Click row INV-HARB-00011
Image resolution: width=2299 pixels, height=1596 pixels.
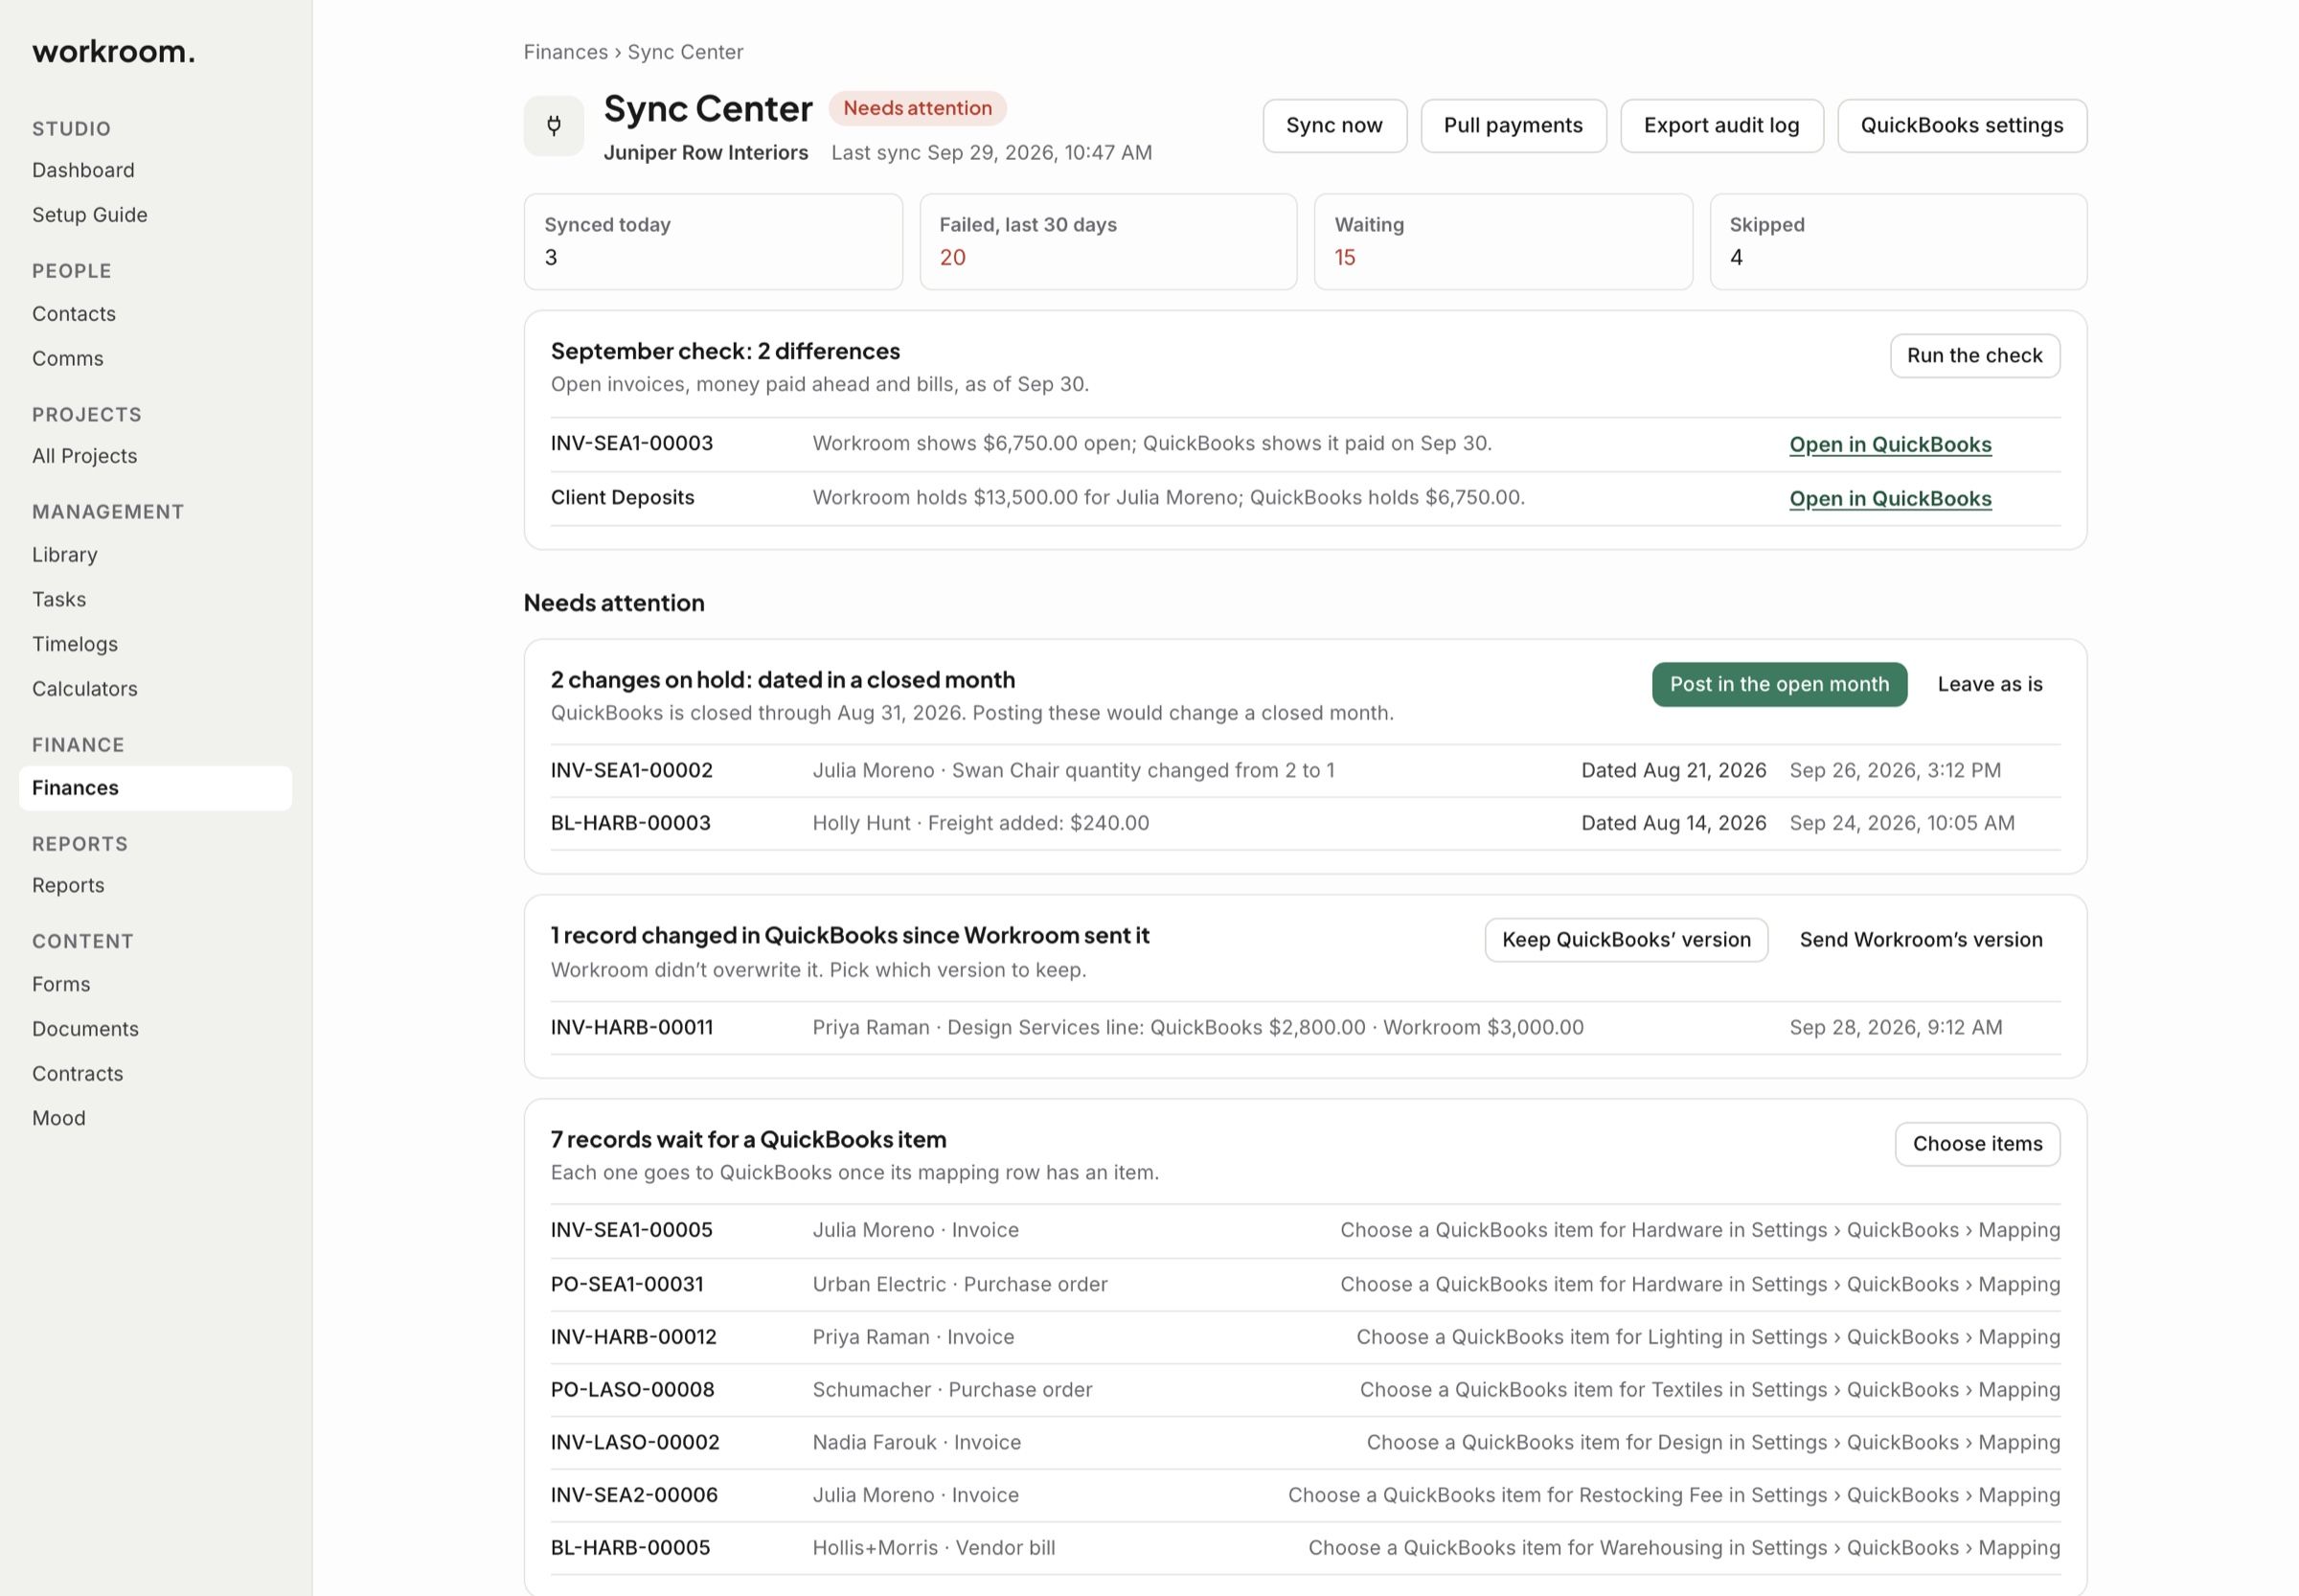coord(1305,1027)
